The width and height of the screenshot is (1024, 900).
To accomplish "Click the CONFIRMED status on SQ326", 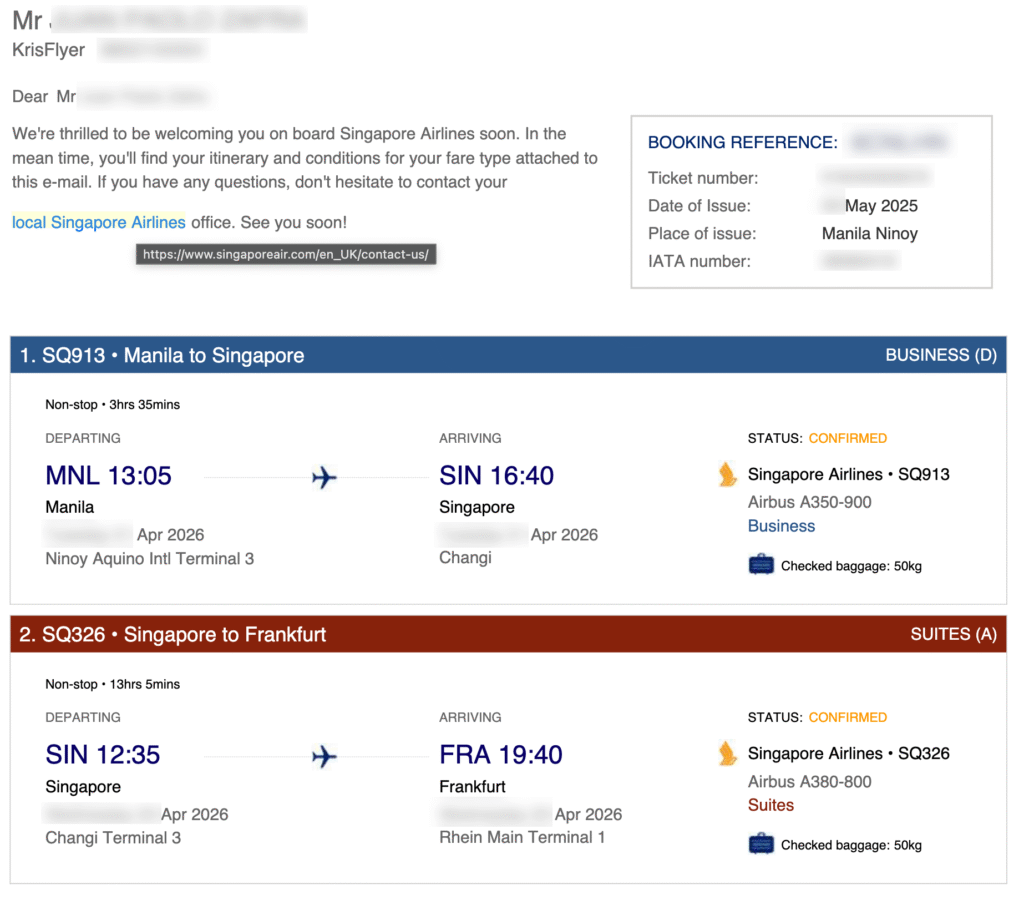I will click(x=847, y=717).
